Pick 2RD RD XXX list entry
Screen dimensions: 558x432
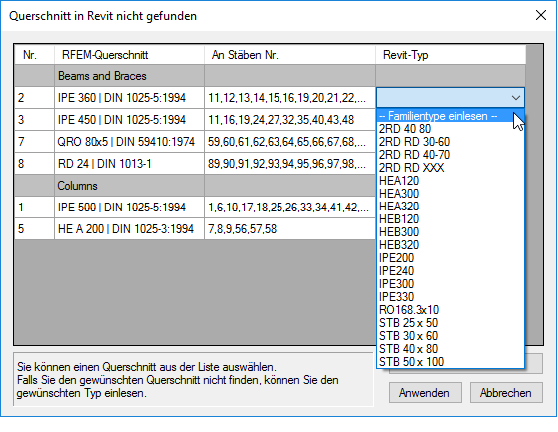pos(450,168)
